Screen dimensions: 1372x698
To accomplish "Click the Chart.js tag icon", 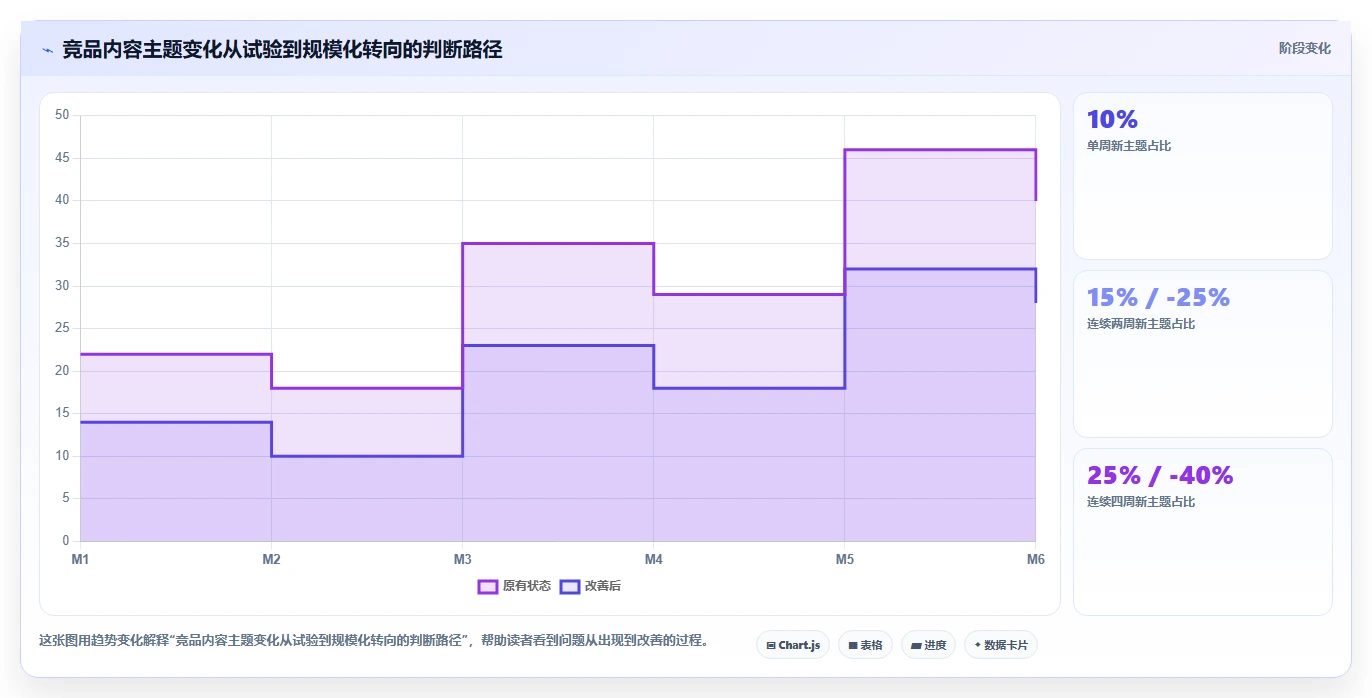I will (x=771, y=646).
